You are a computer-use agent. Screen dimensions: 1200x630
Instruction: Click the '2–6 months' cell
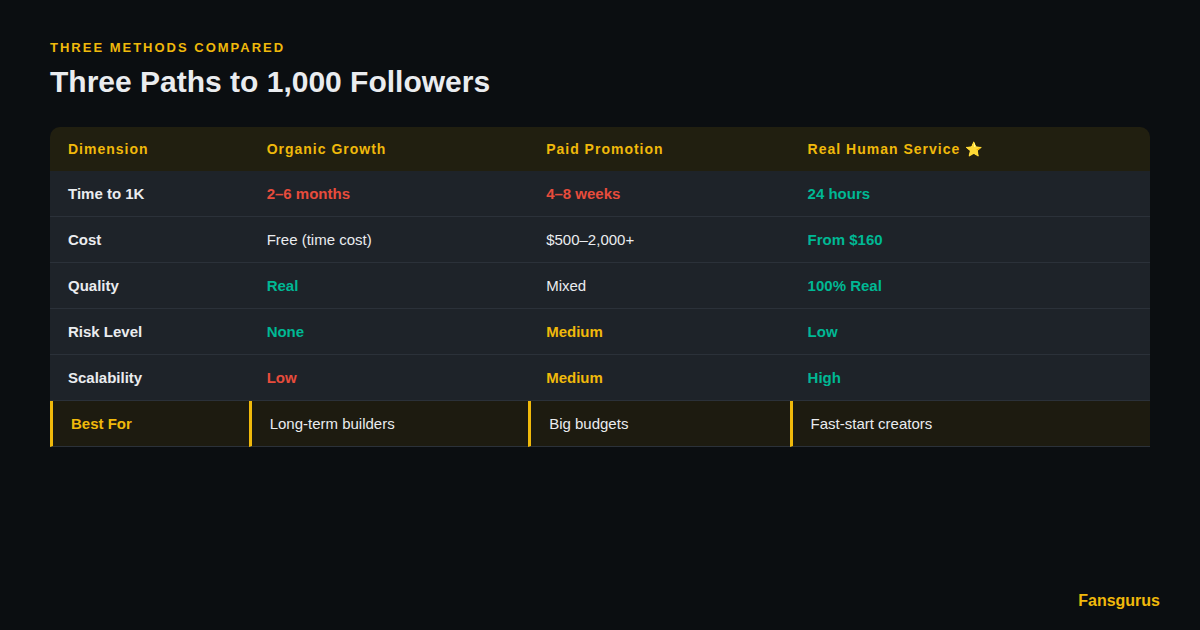(x=308, y=194)
